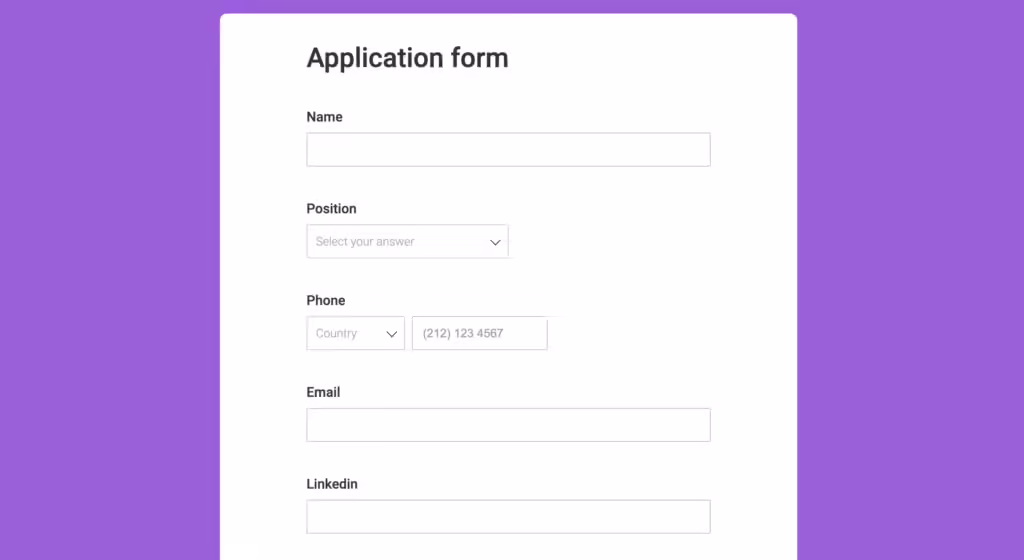This screenshot has height=560, width=1024.
Task: Click the purple background right of the form
Action: [x=910, y=280]
